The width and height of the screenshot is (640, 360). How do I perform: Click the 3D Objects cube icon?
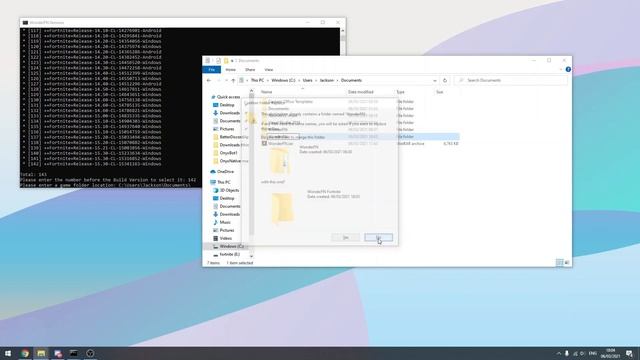click(216, 190)
